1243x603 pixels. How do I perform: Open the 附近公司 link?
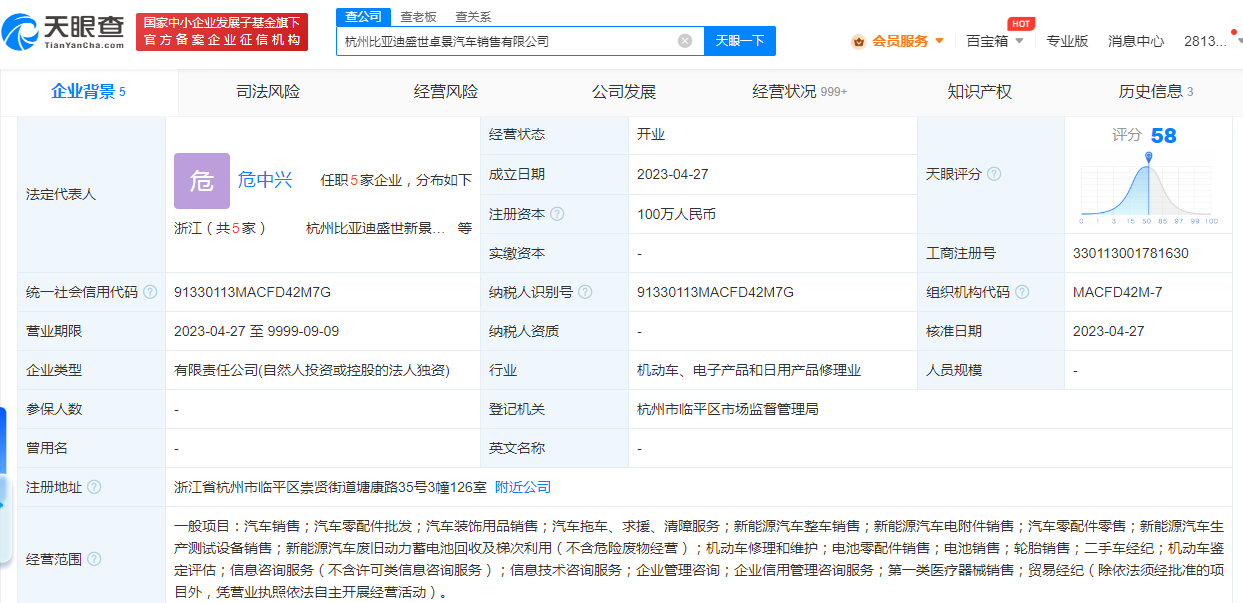(x=523, y=487)
